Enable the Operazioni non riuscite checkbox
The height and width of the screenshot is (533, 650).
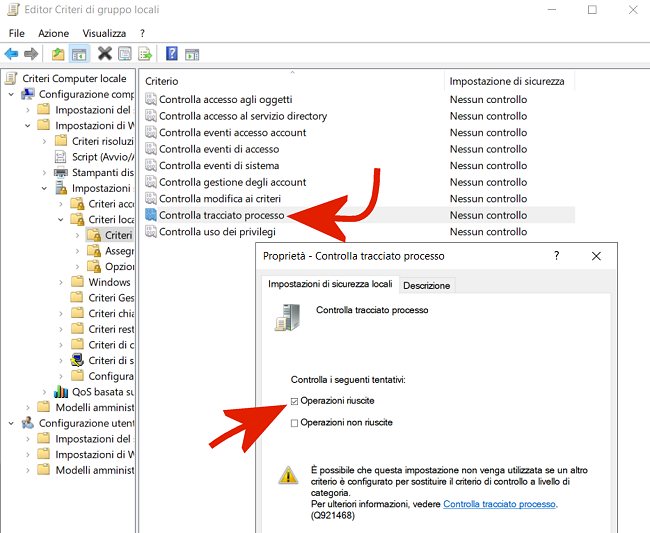pos(294,423)
